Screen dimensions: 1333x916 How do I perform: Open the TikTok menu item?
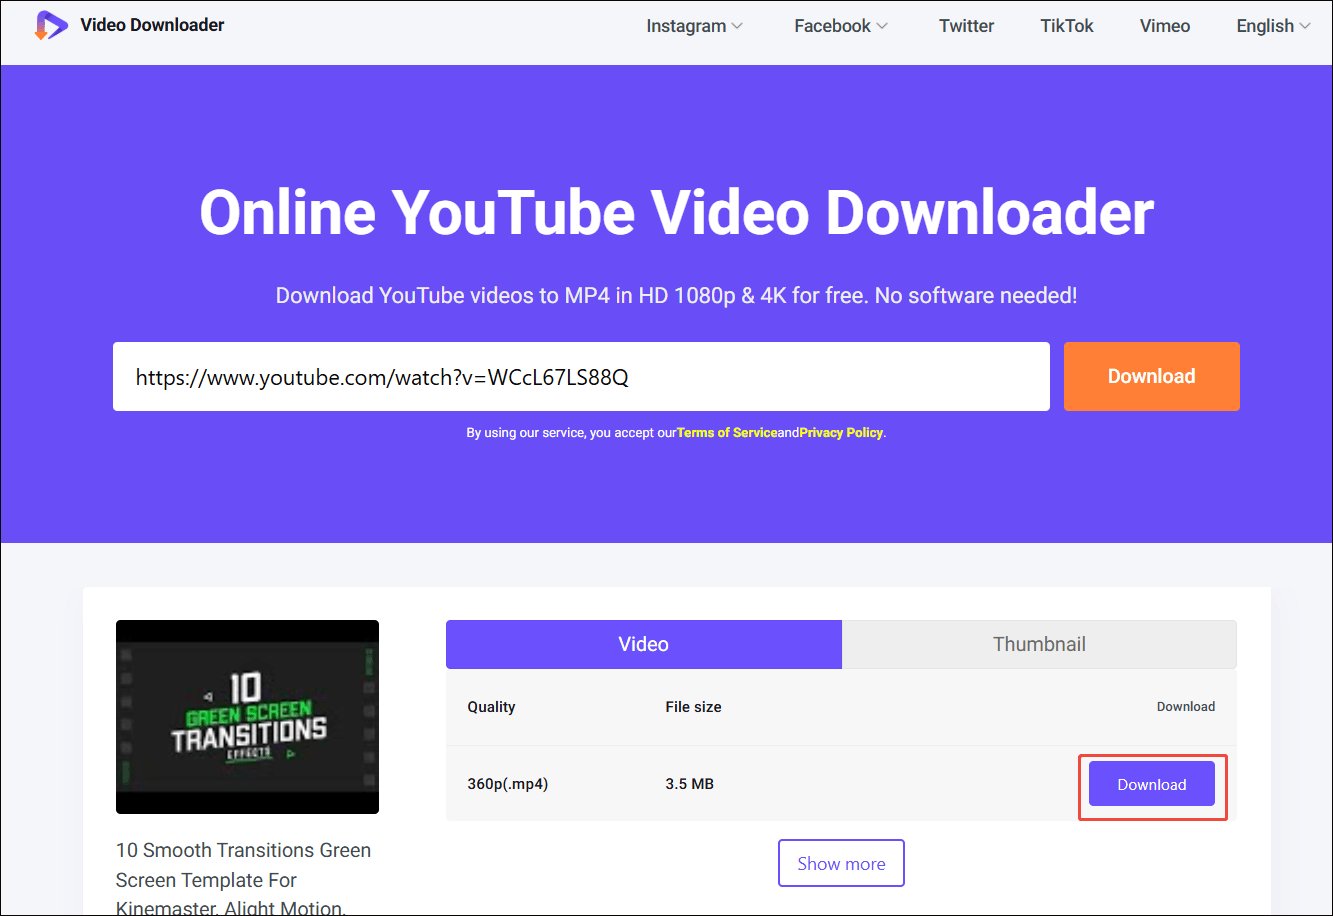[x=1067, y=26]
